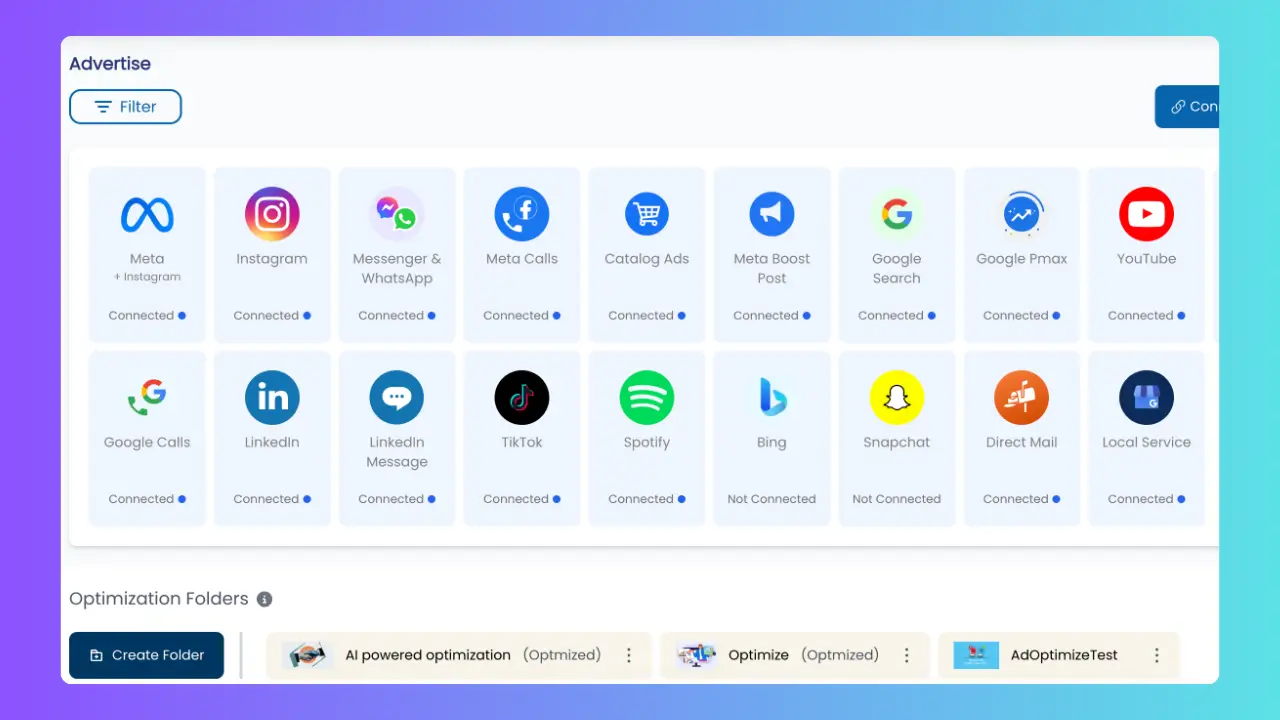Open LinkedIn ads icon
This screenshot has width=1280, height=720.
[272, 398]
